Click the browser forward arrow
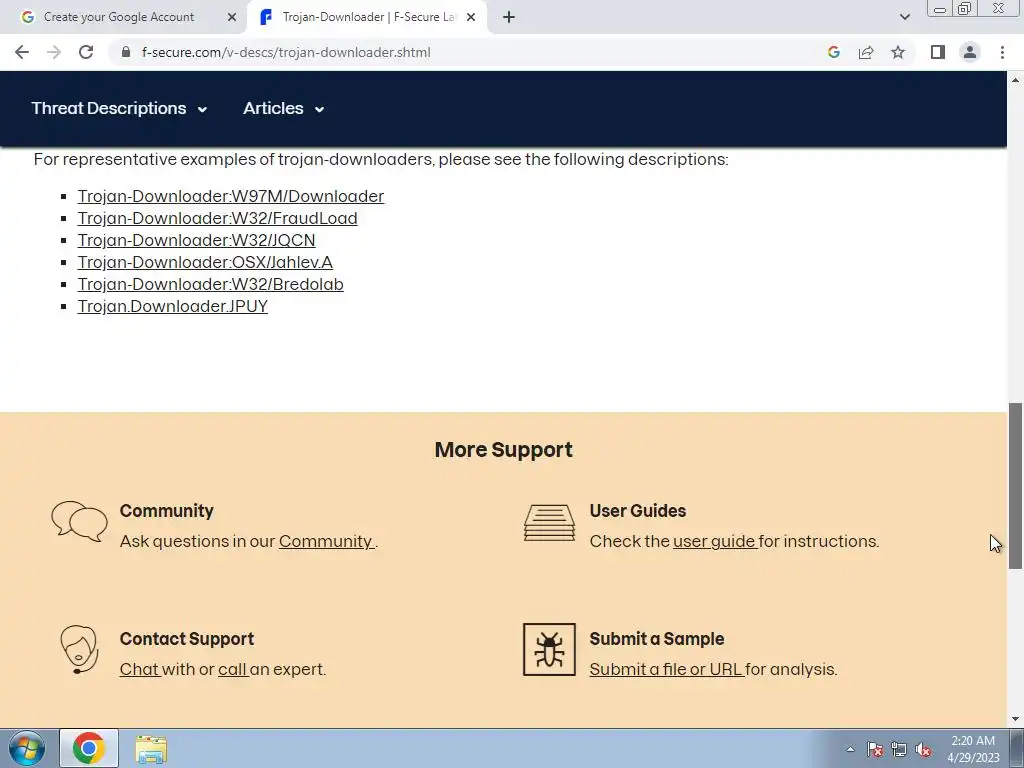 point(54,52)
